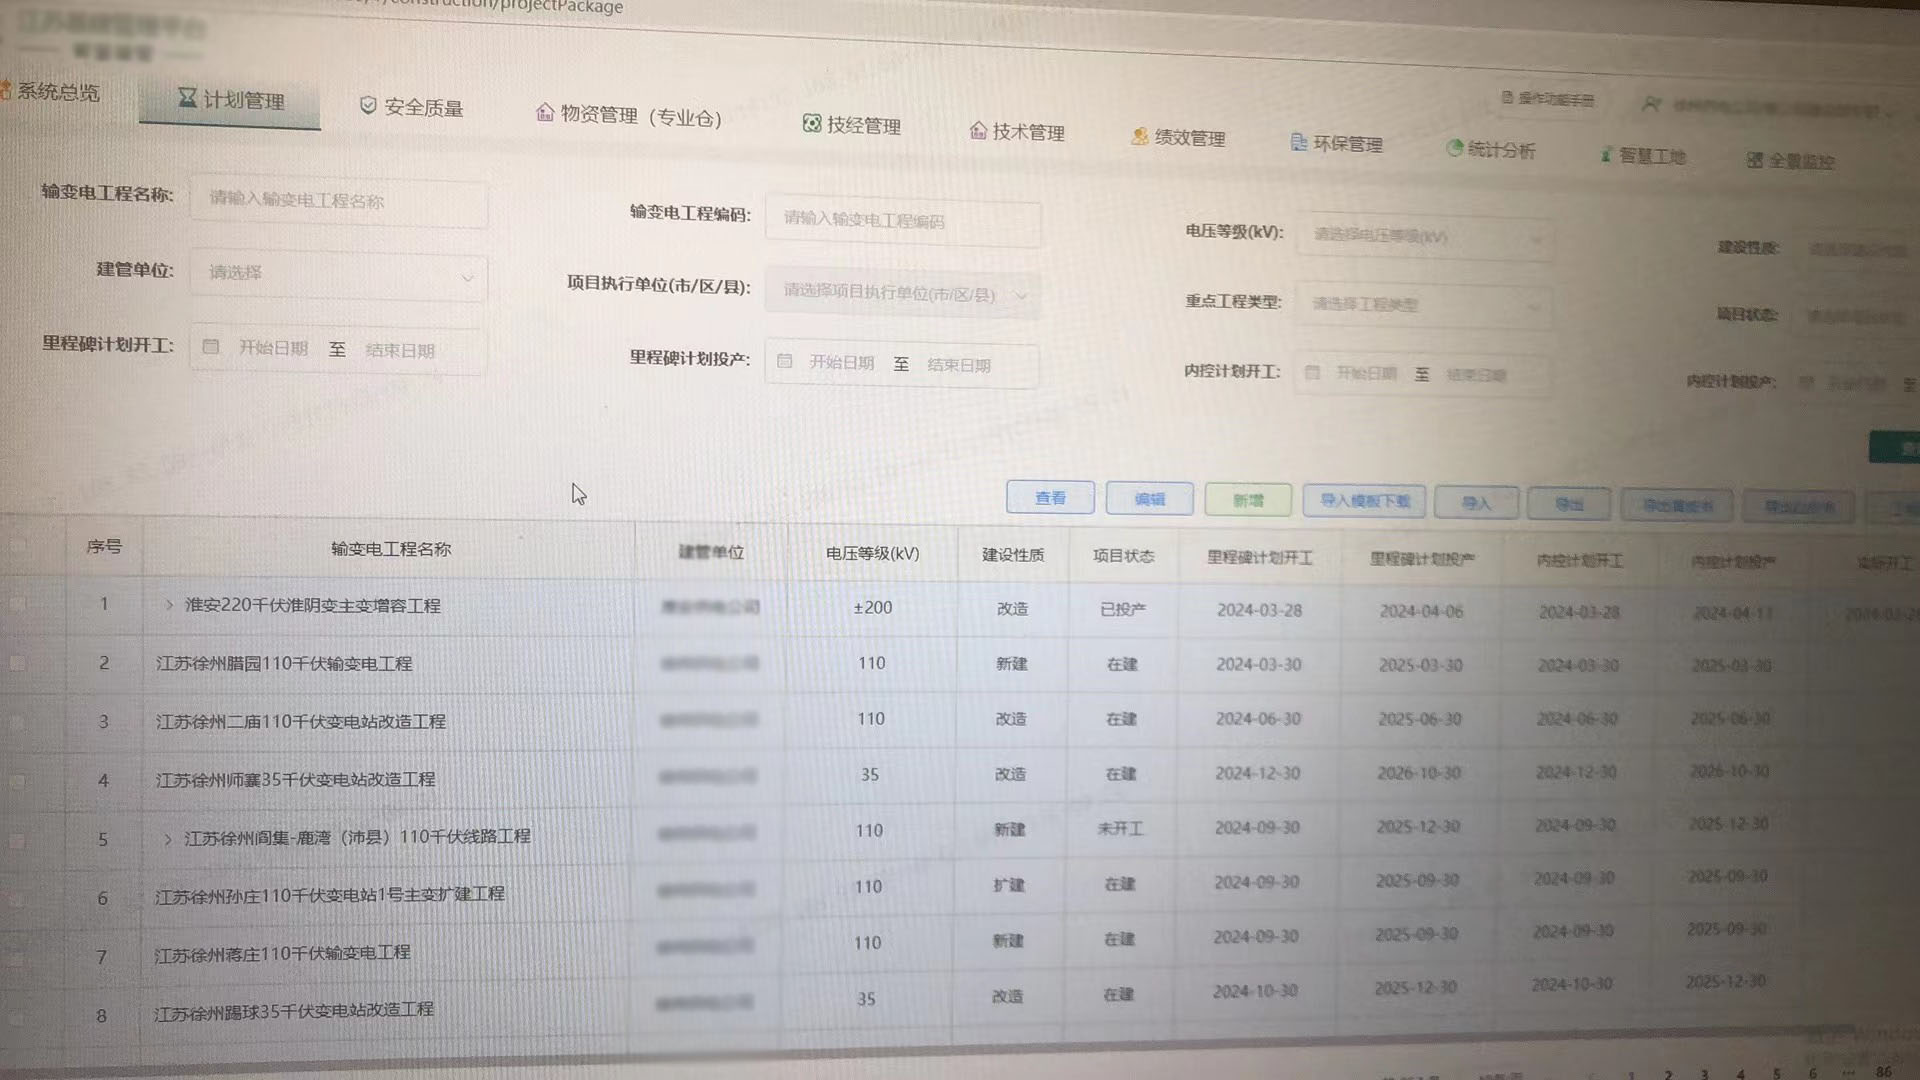1920x1080 pixels.
Task: Click the 技经管理 green icon
Action: coord(812,123)
